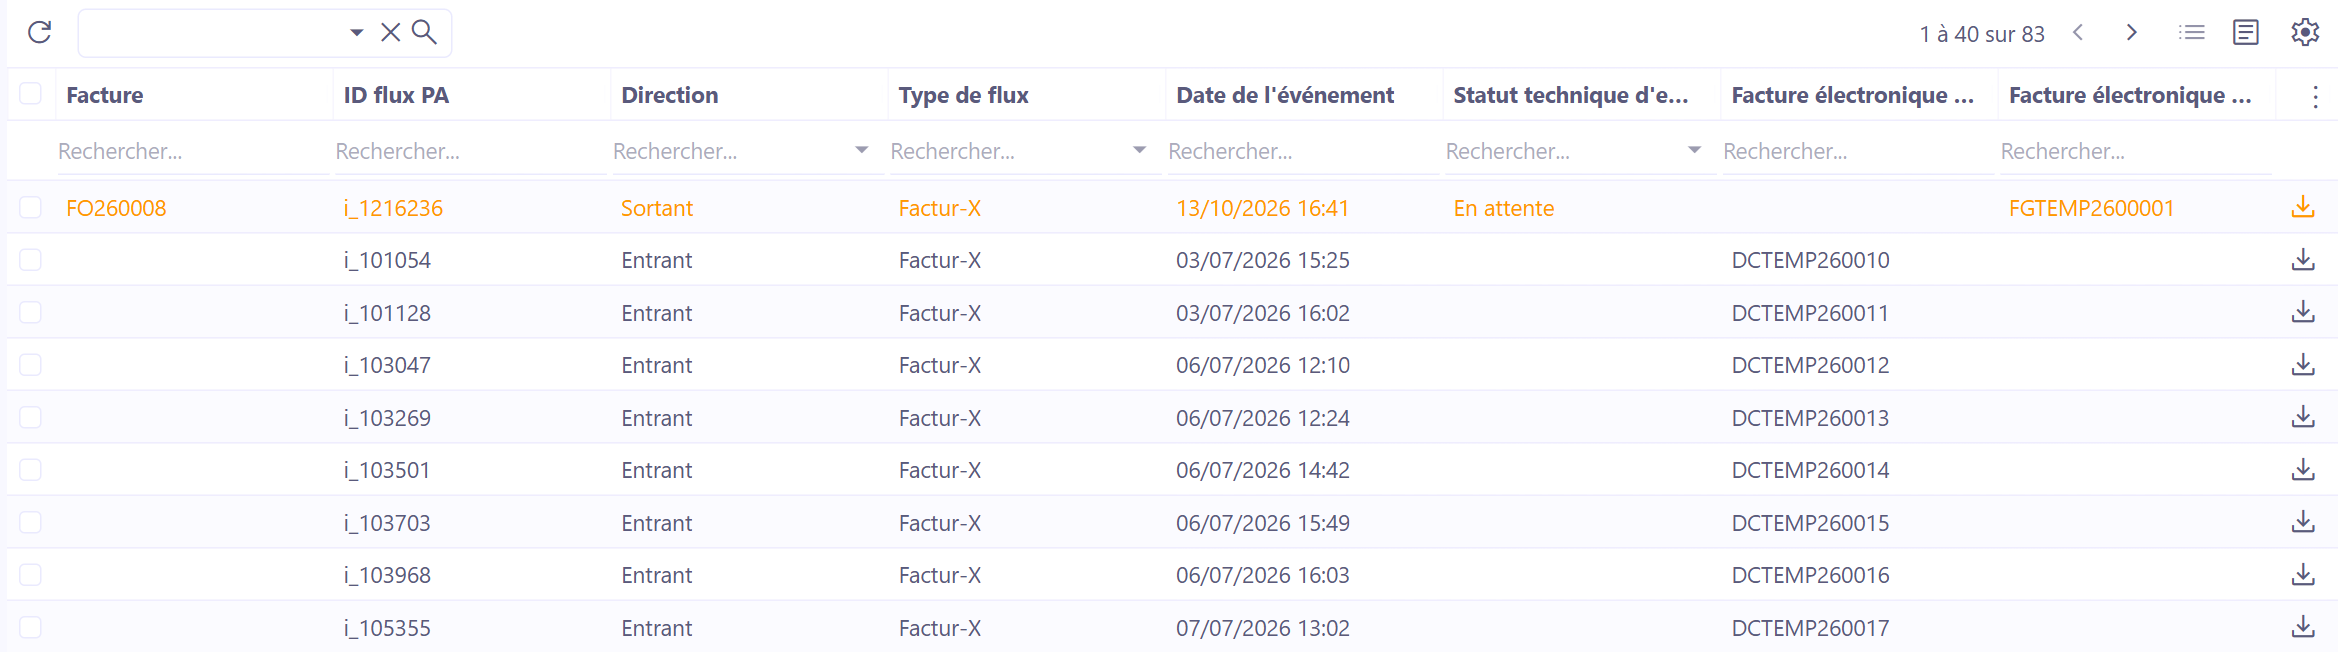Check the row i_101128 checkbox
2338x652 pixels.
pos(31,312)
